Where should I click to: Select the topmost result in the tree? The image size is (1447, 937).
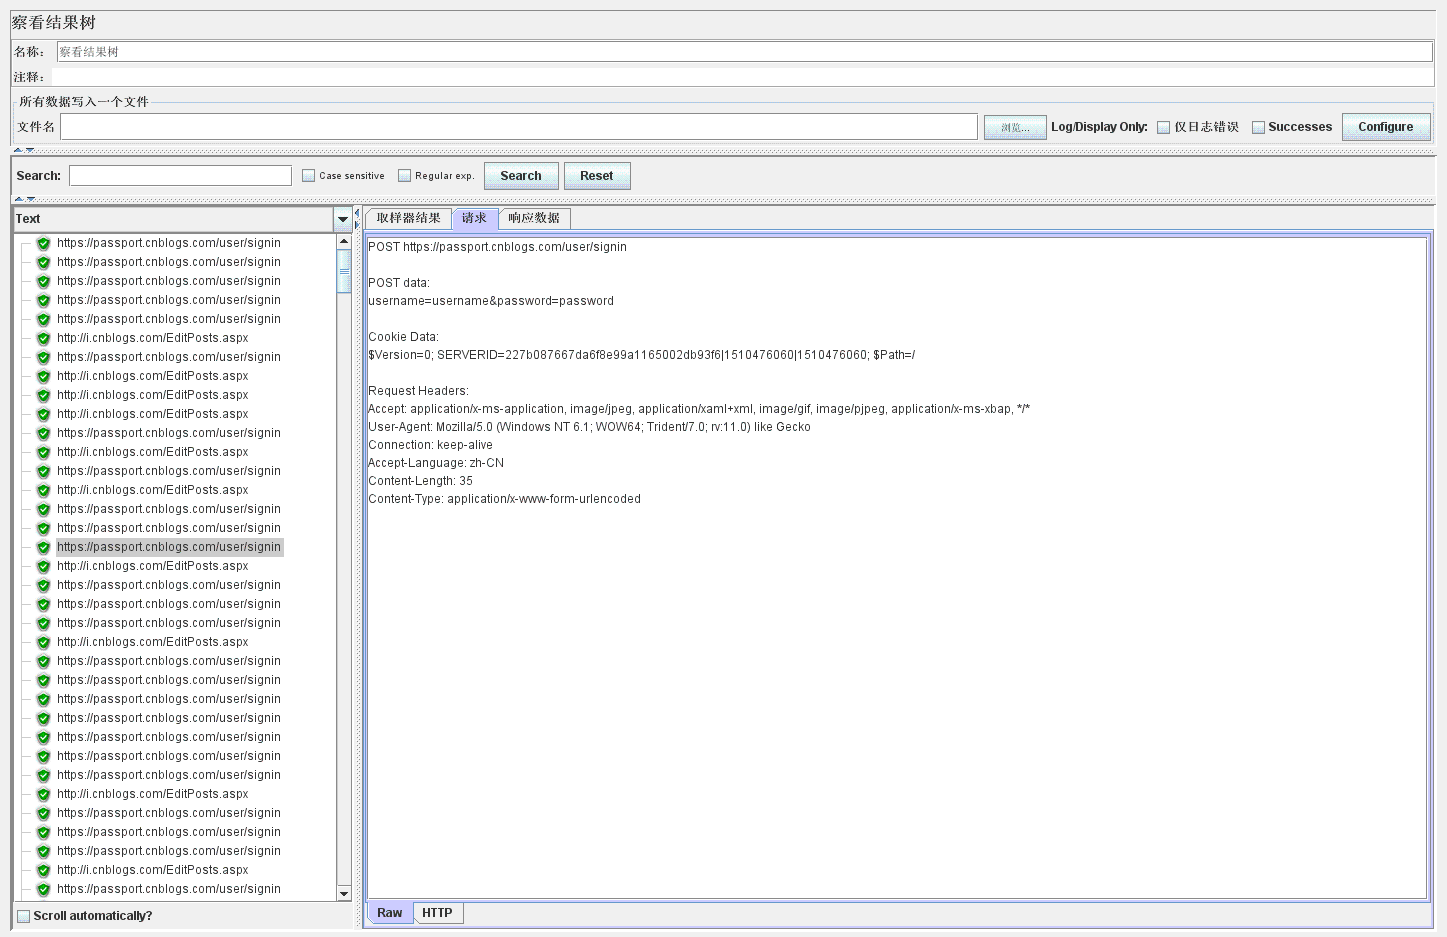(x=169, y=244)
